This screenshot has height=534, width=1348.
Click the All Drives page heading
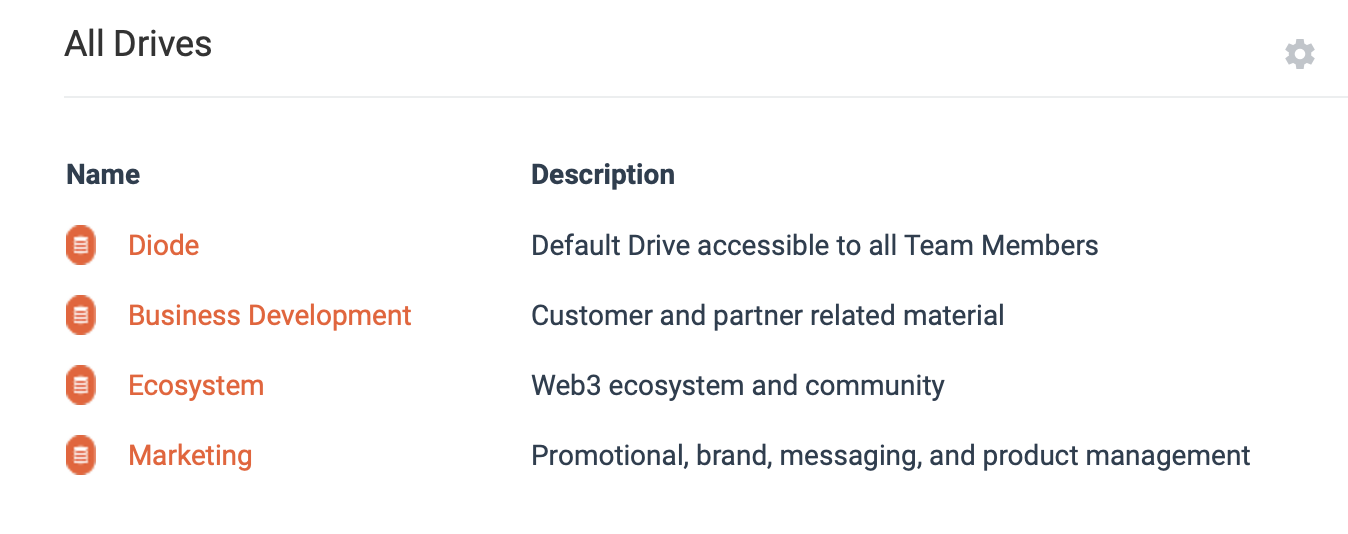coord(138,45)
